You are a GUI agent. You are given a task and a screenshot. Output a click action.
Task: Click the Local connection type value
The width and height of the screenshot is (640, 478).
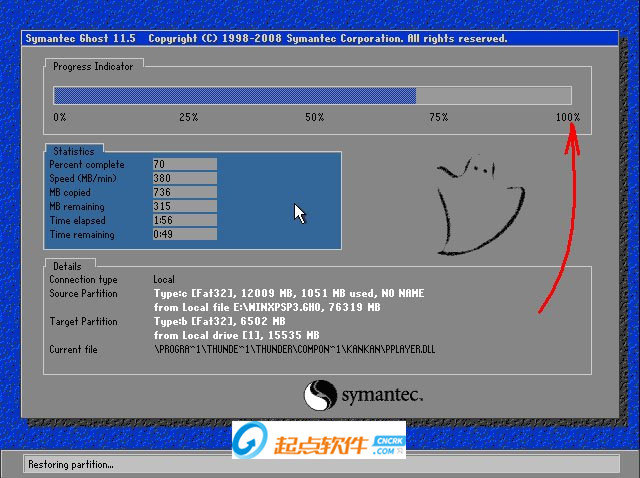tap(164, 280)
